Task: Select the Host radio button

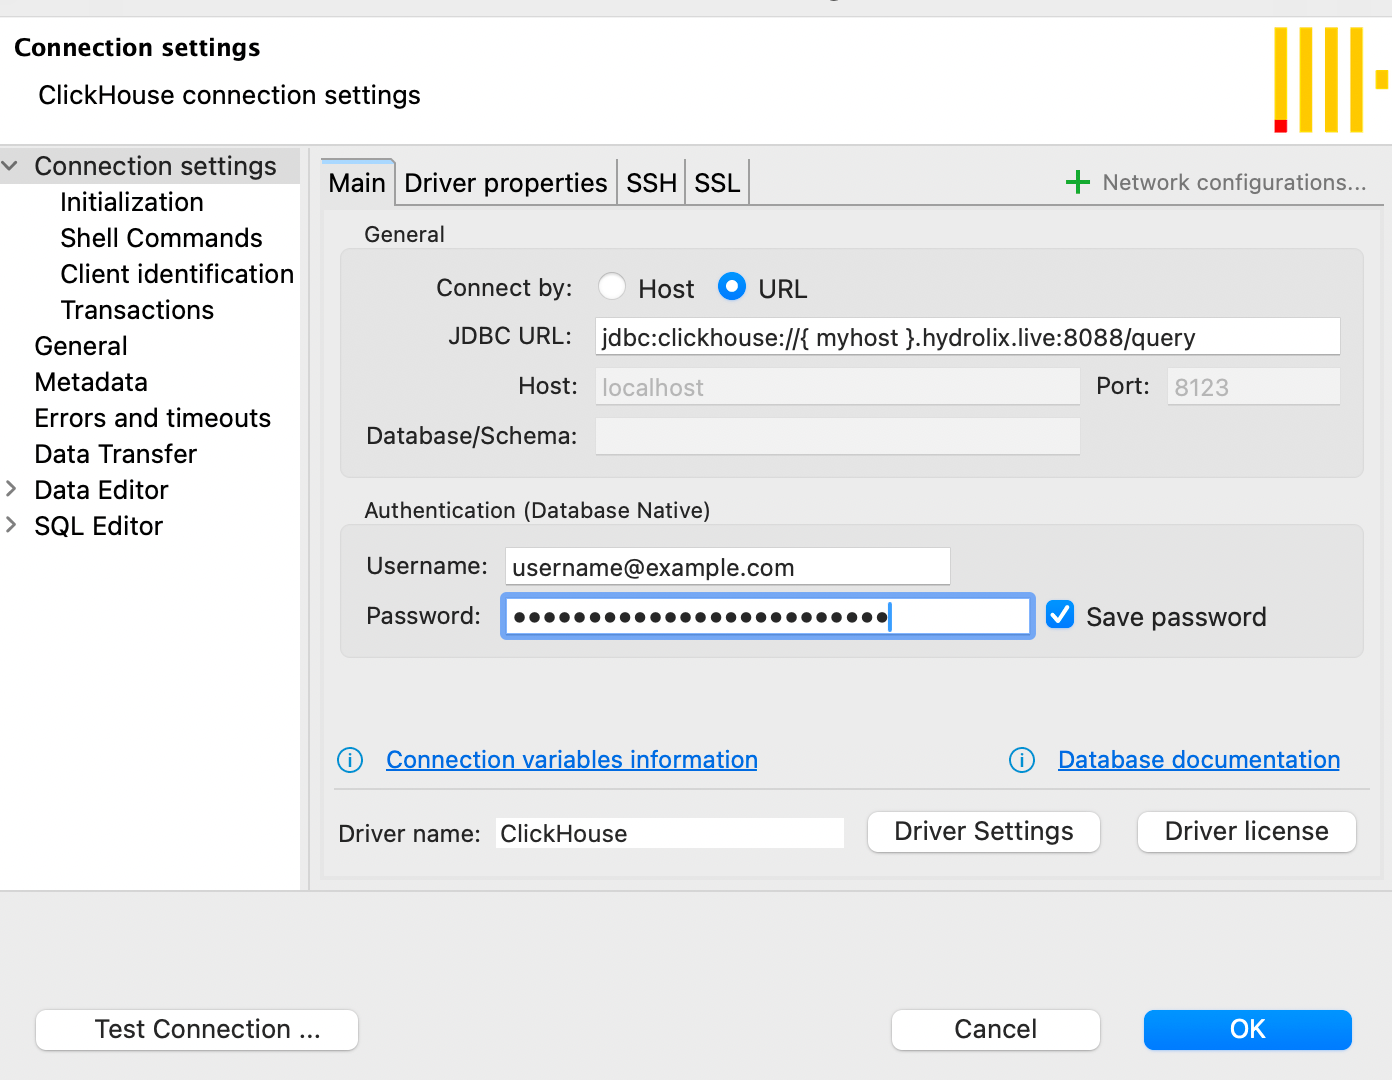Action: (612, 287)
